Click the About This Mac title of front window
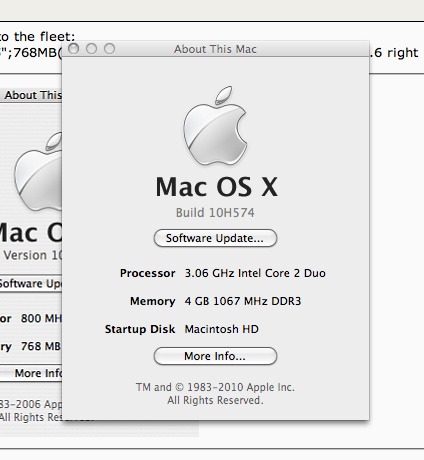 215,49
